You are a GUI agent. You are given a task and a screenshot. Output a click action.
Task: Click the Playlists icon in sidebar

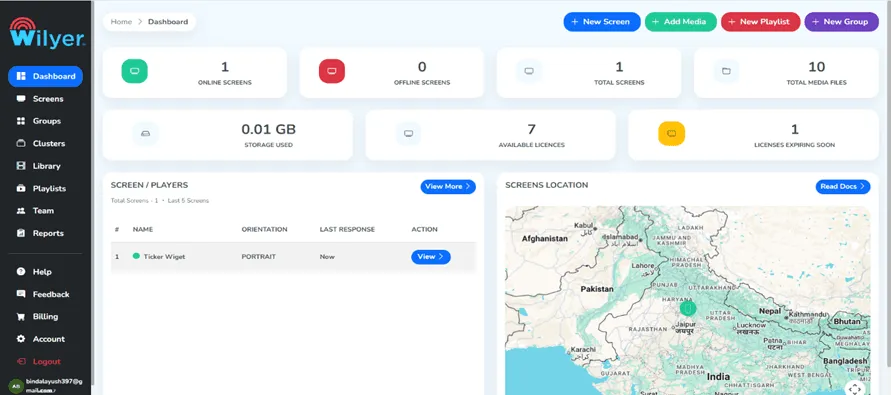(x=21, y=188)
